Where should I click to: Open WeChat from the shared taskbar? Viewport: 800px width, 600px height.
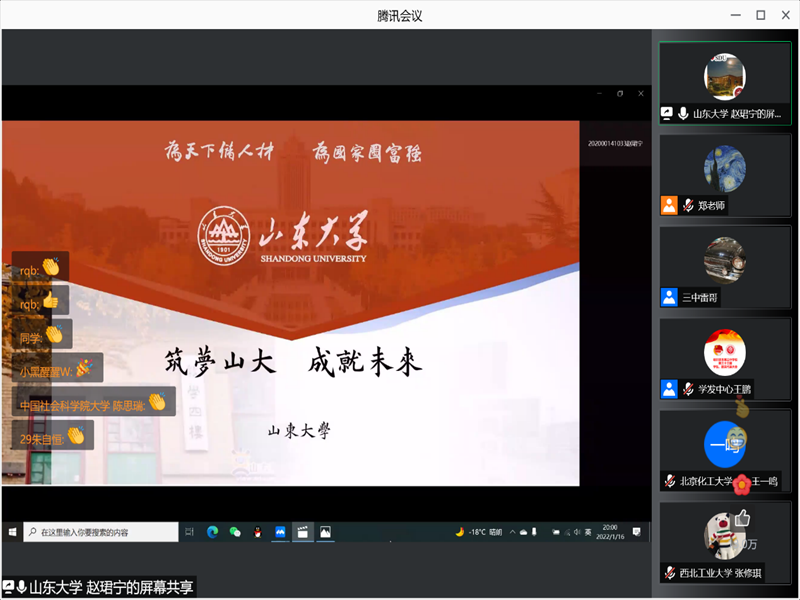pos(235,532)
